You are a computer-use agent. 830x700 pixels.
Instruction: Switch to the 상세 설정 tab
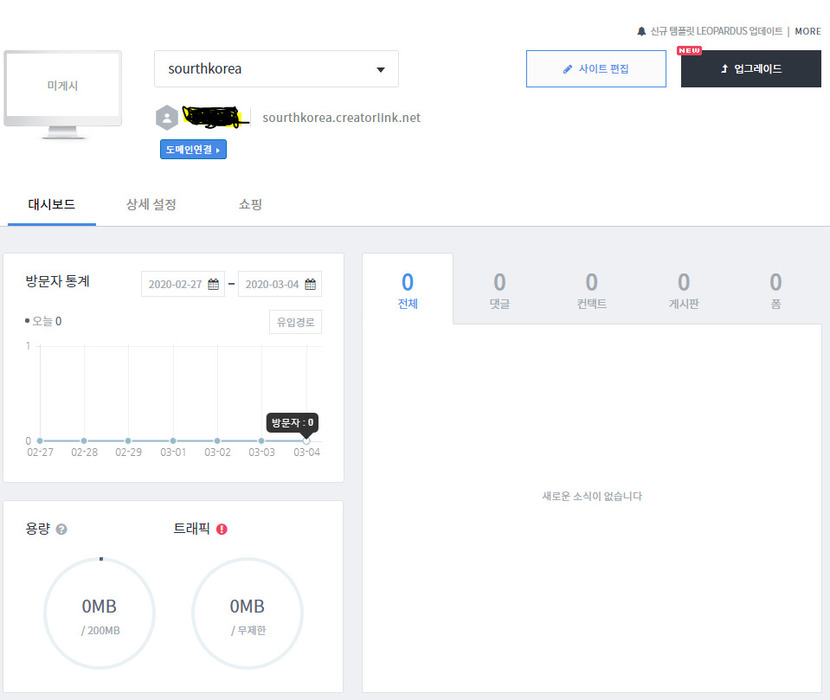coord(151,205)
